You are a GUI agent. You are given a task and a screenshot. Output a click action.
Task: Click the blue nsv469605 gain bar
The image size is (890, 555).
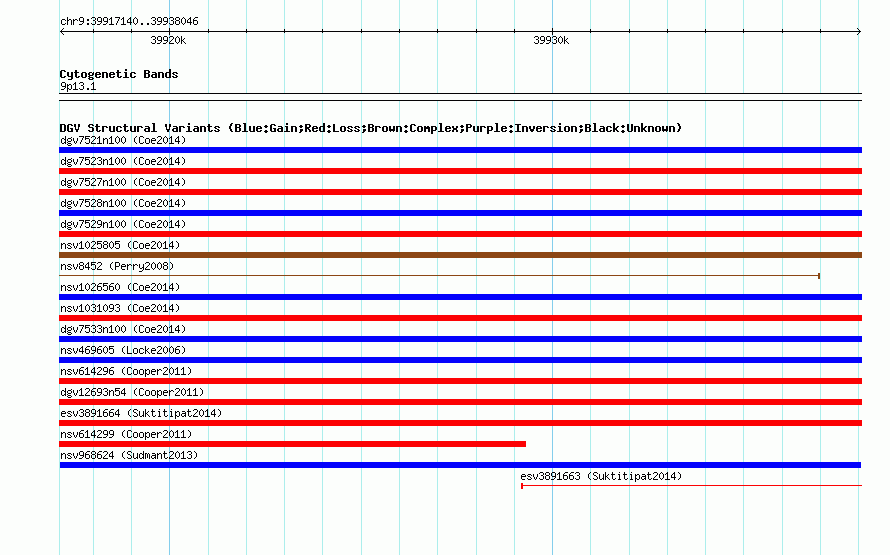pyautogui.click(x=460, y=360)
